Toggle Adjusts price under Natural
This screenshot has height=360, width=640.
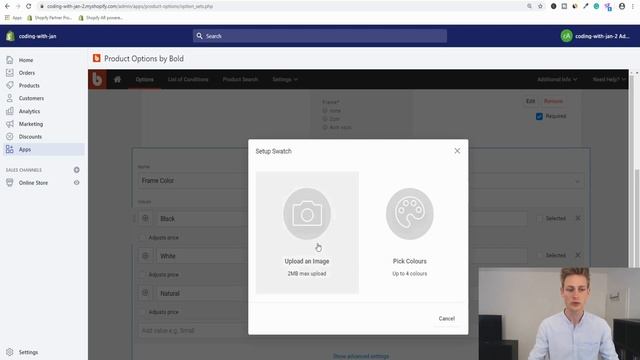[142, 312]
